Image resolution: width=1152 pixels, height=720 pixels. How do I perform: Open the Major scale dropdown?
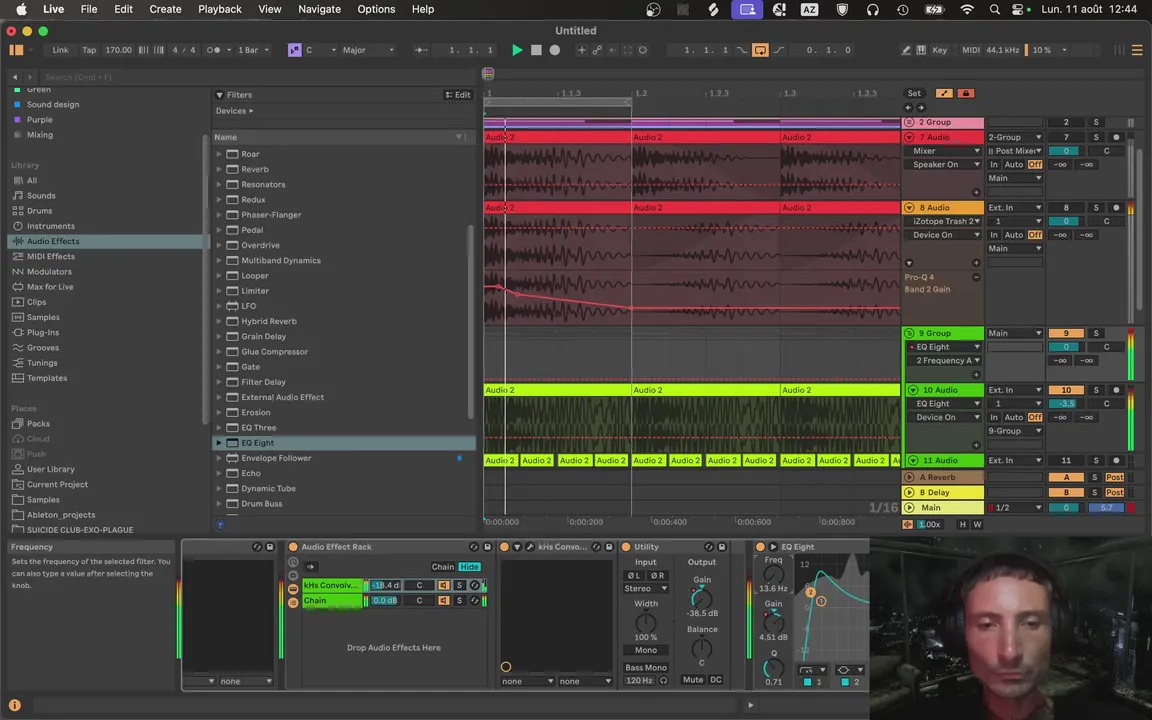tap(368, 50)
